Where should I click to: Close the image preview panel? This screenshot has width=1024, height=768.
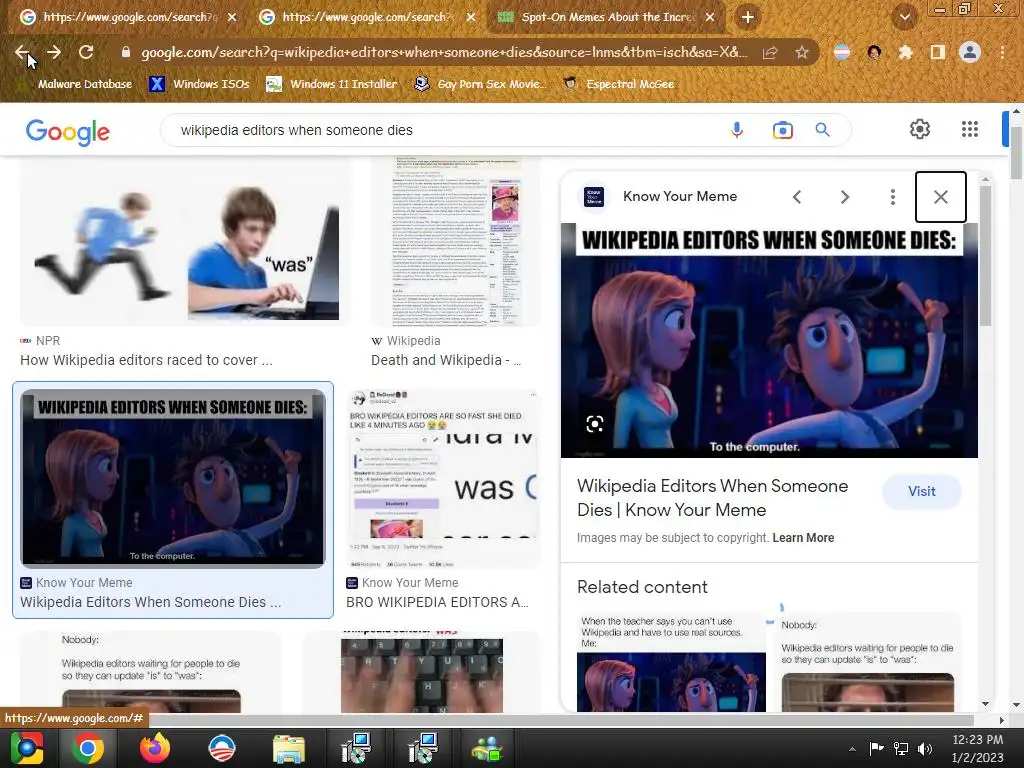pyautogui.click(x=940, y=197)
